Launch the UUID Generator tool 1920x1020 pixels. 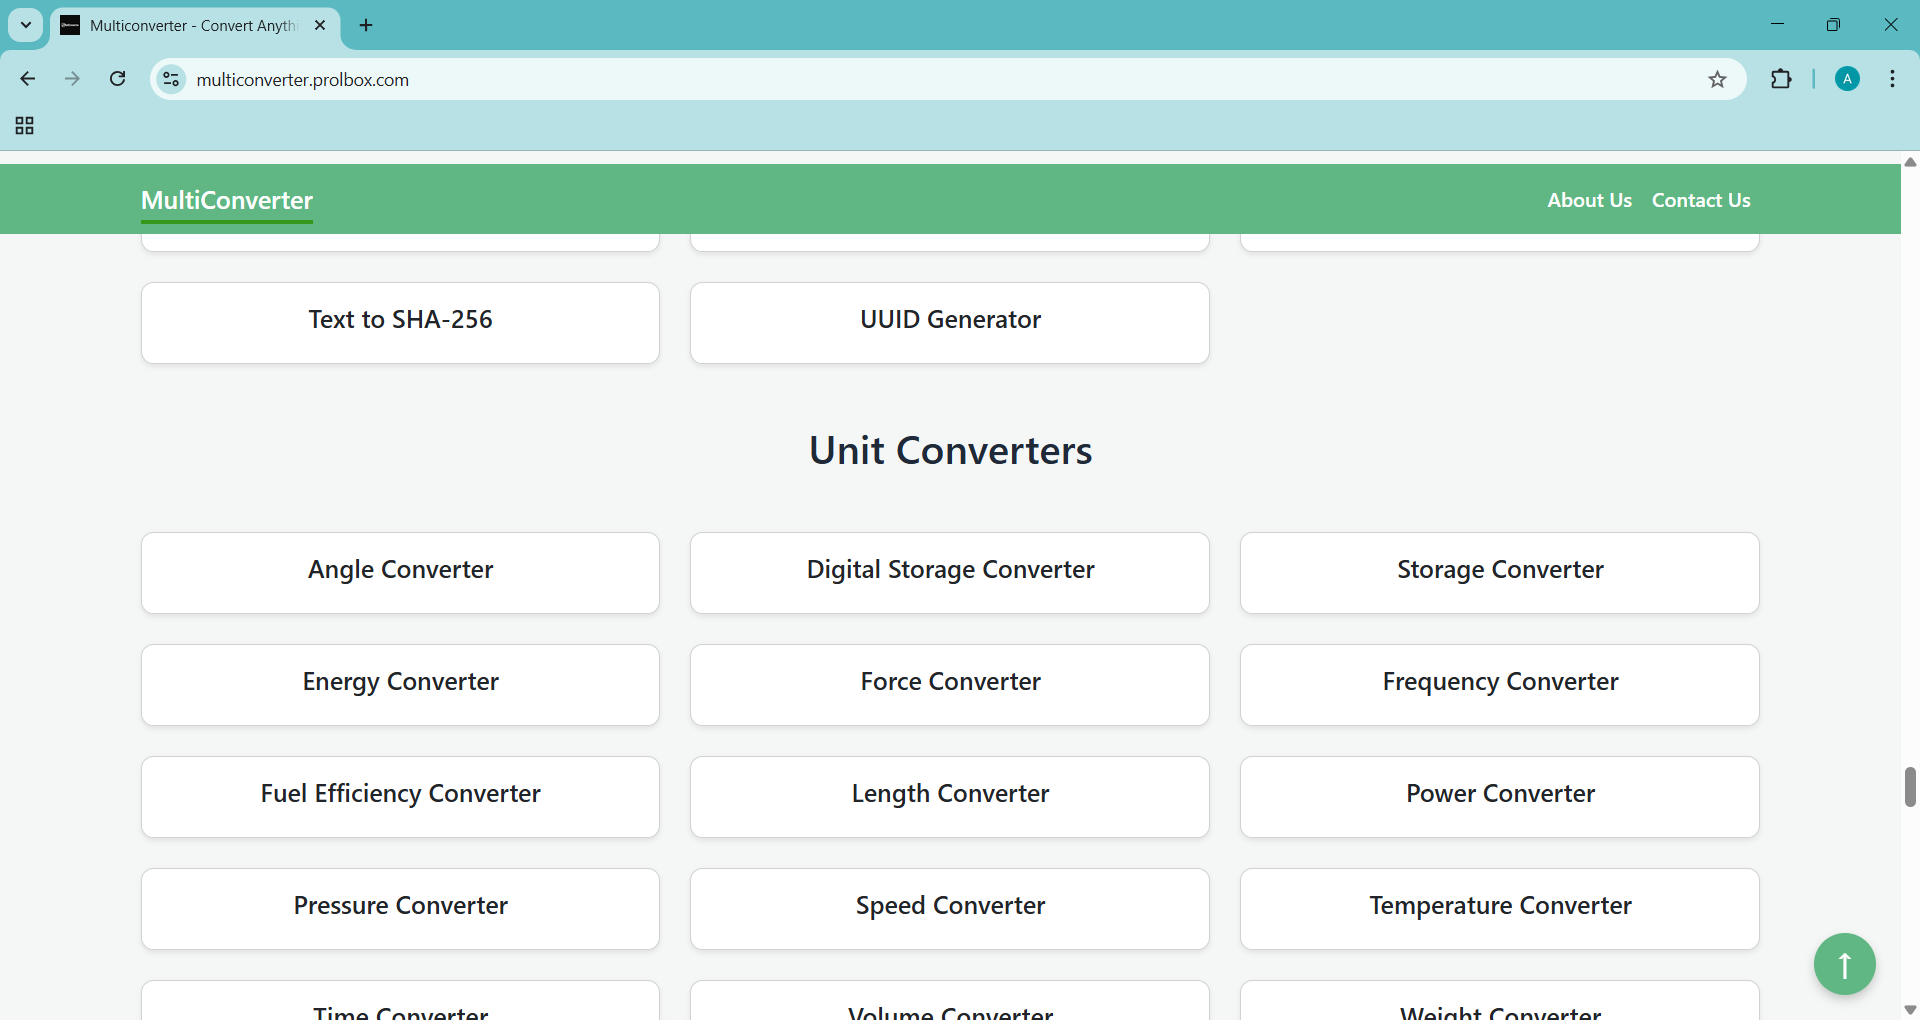point(949,321)
